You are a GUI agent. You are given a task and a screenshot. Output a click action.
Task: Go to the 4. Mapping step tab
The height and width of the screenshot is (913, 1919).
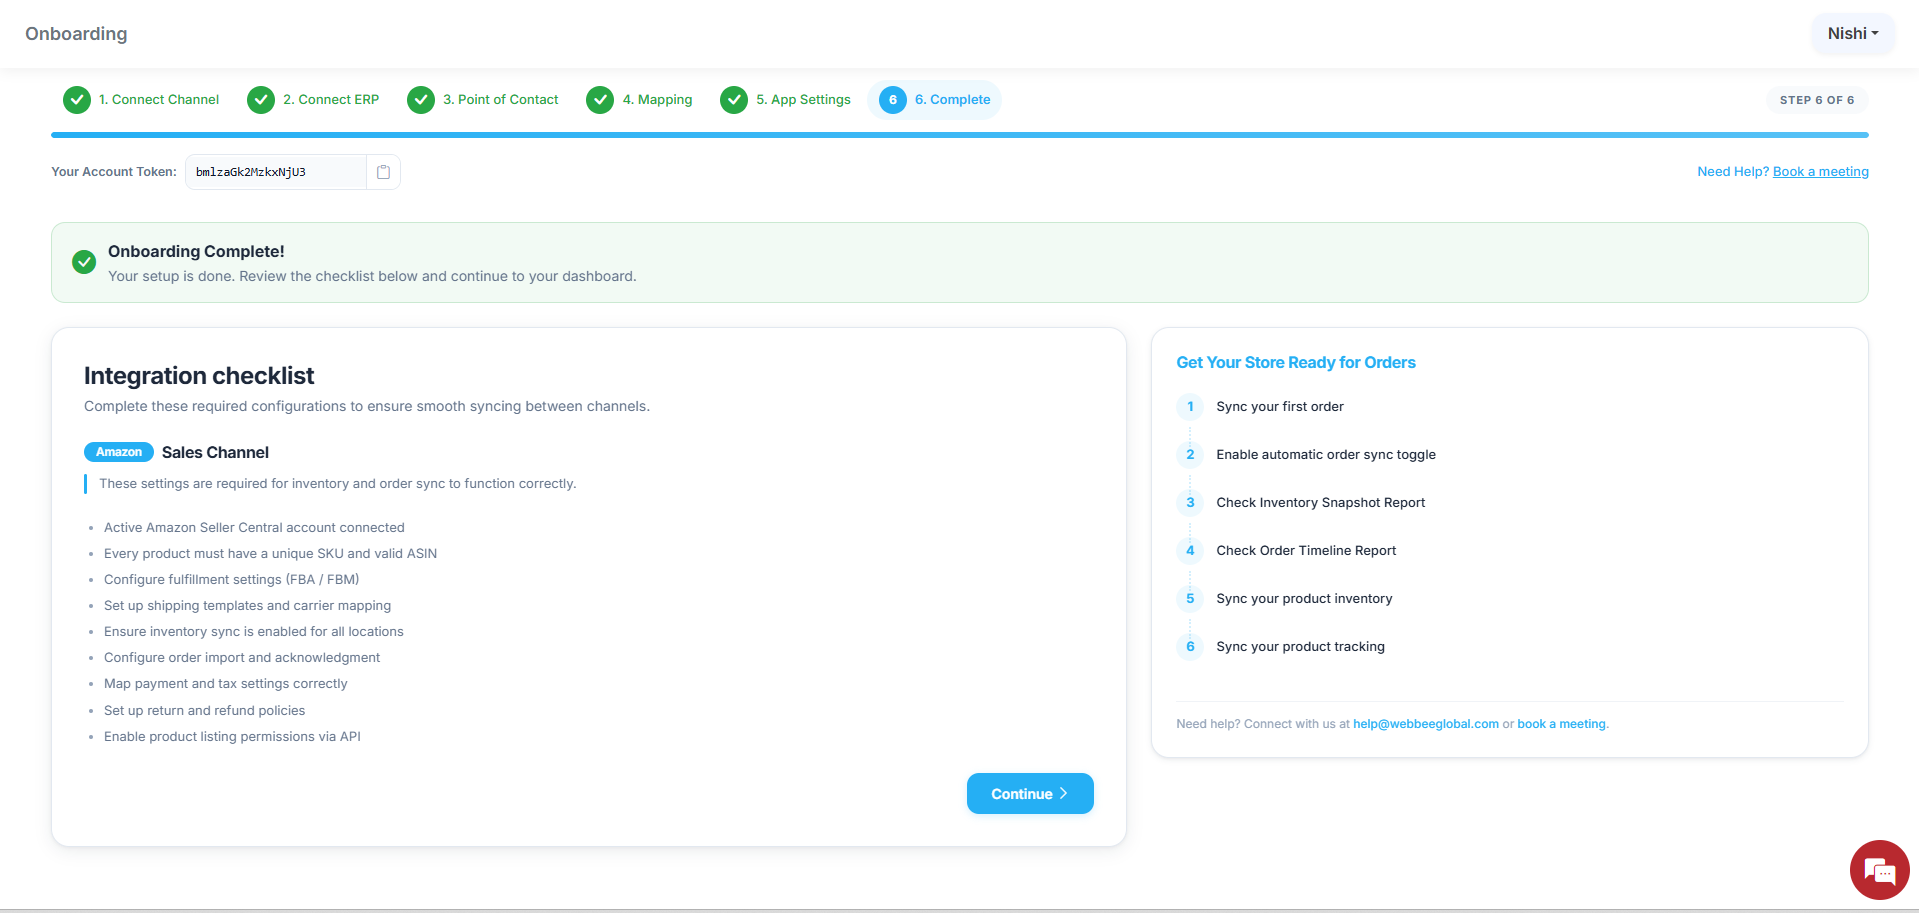click(657, 100)
